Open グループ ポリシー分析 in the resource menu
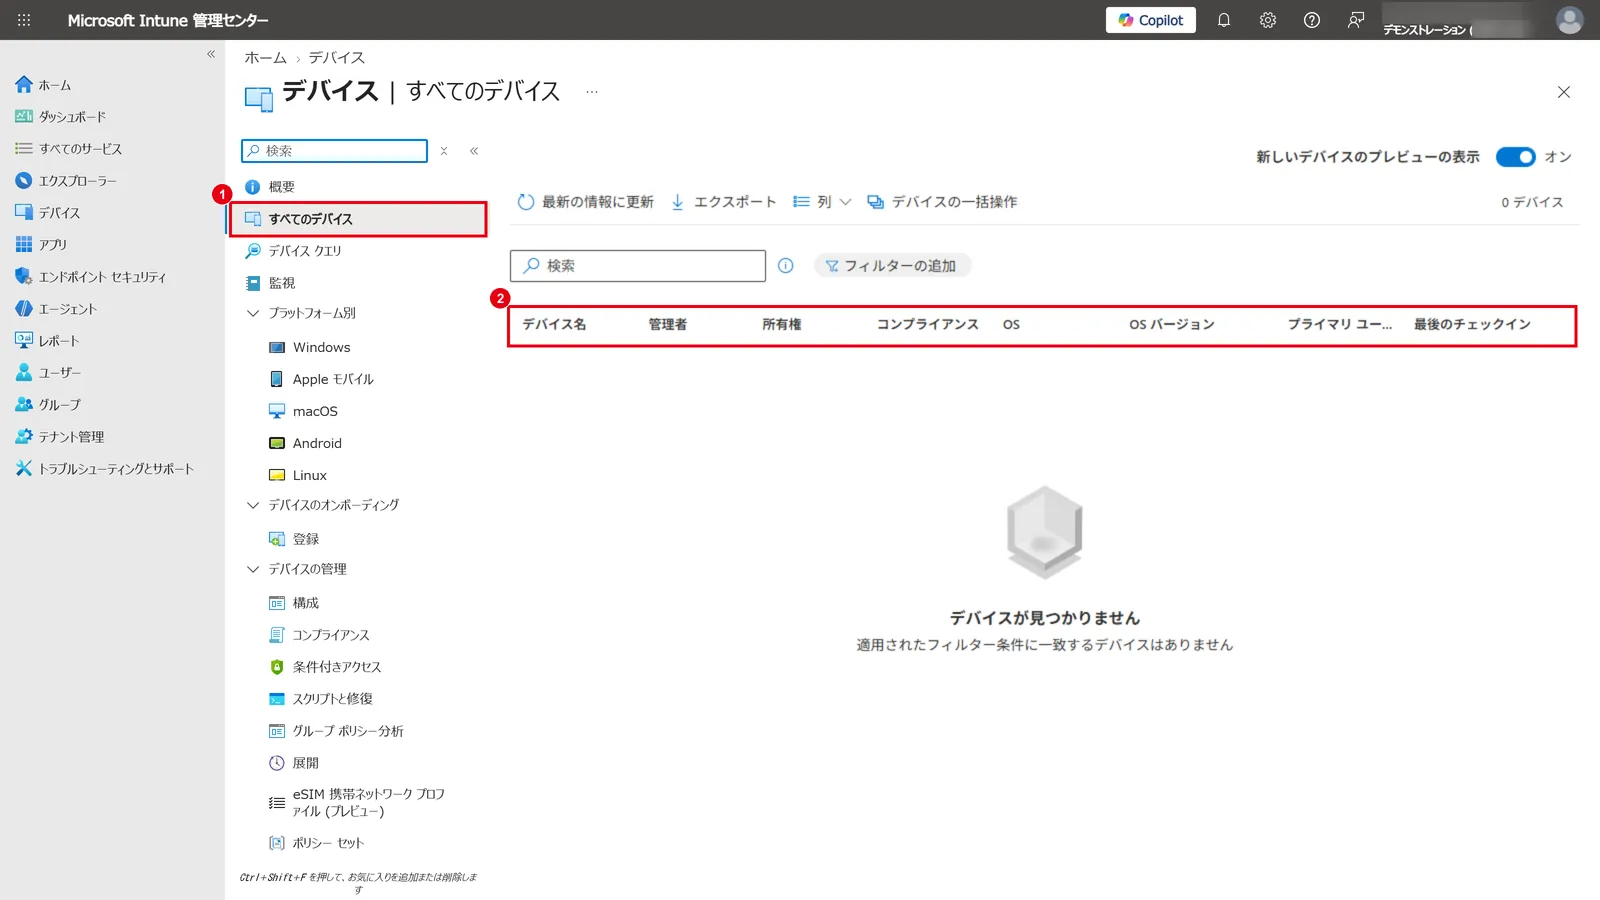 coord(336,731)
